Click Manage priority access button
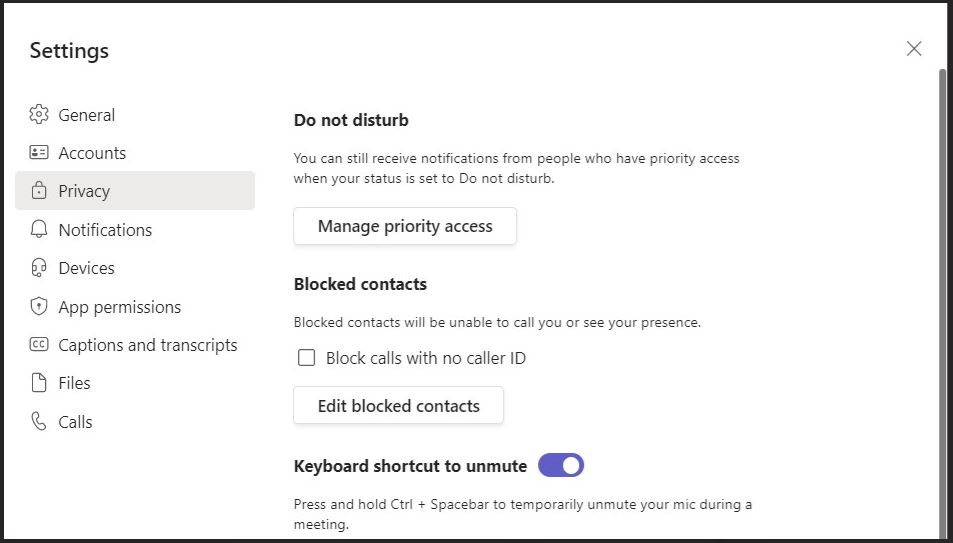953x543 pixels. 405,226
